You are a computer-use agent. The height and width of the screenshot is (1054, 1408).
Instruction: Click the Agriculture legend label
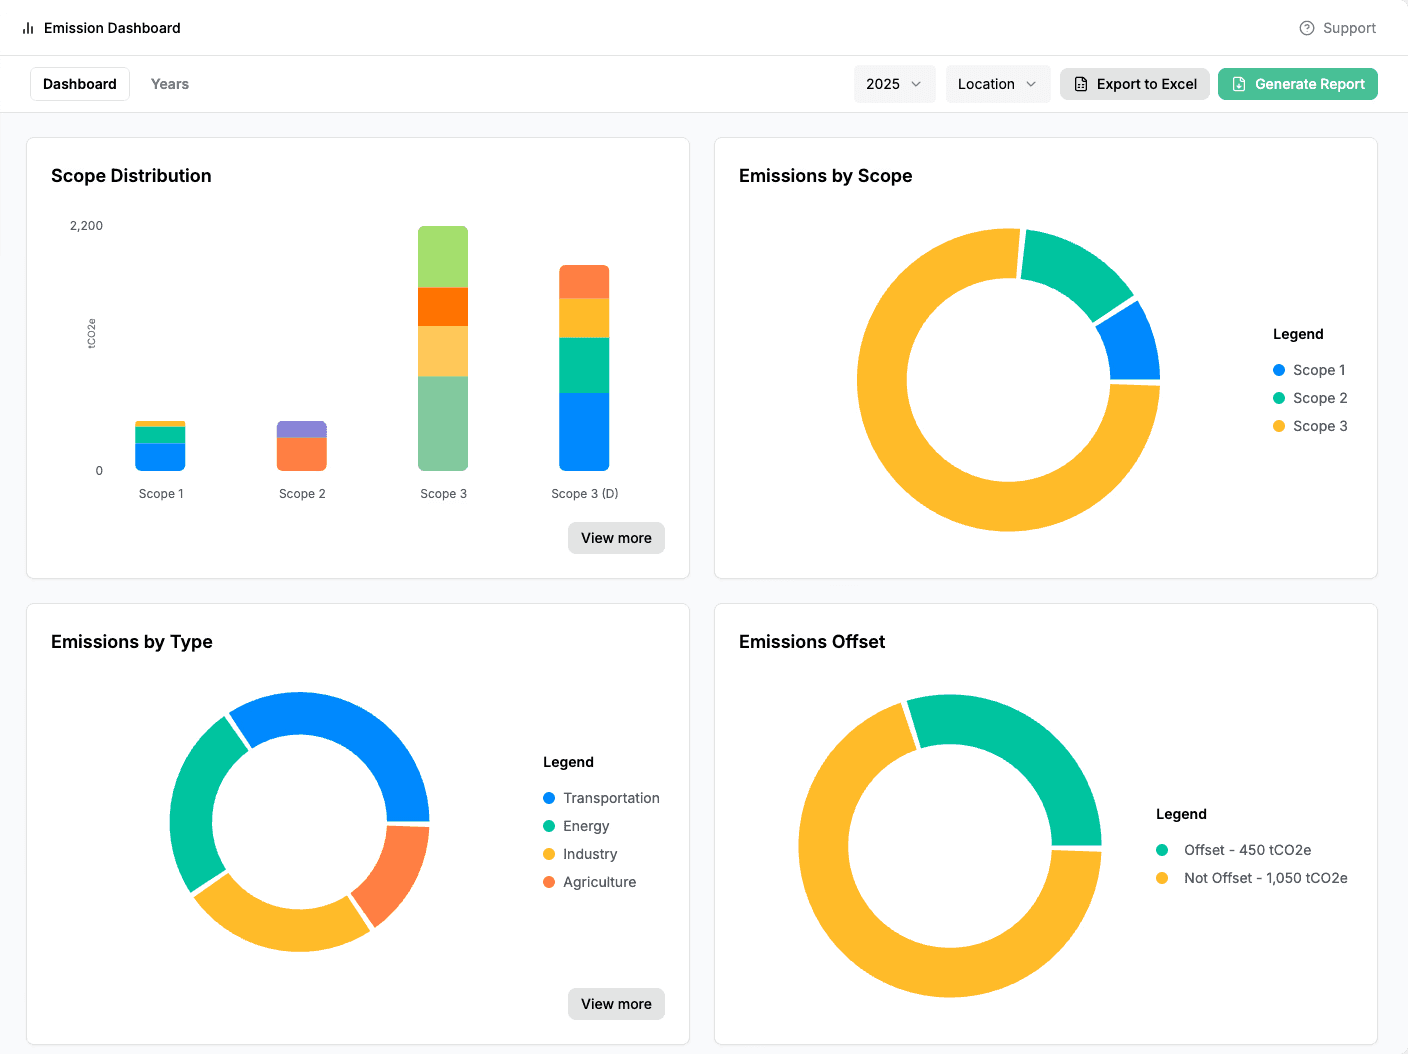(x=599, y=882)
